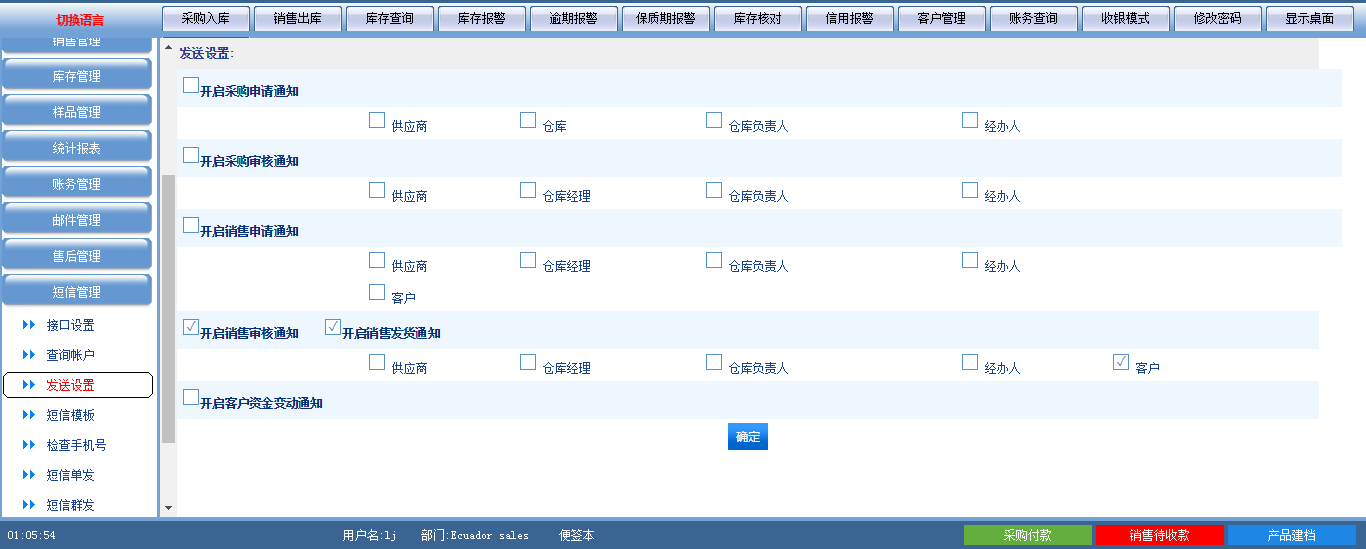
Task: Click arrow icon beside 短信单发
Action: click(28, 475)
